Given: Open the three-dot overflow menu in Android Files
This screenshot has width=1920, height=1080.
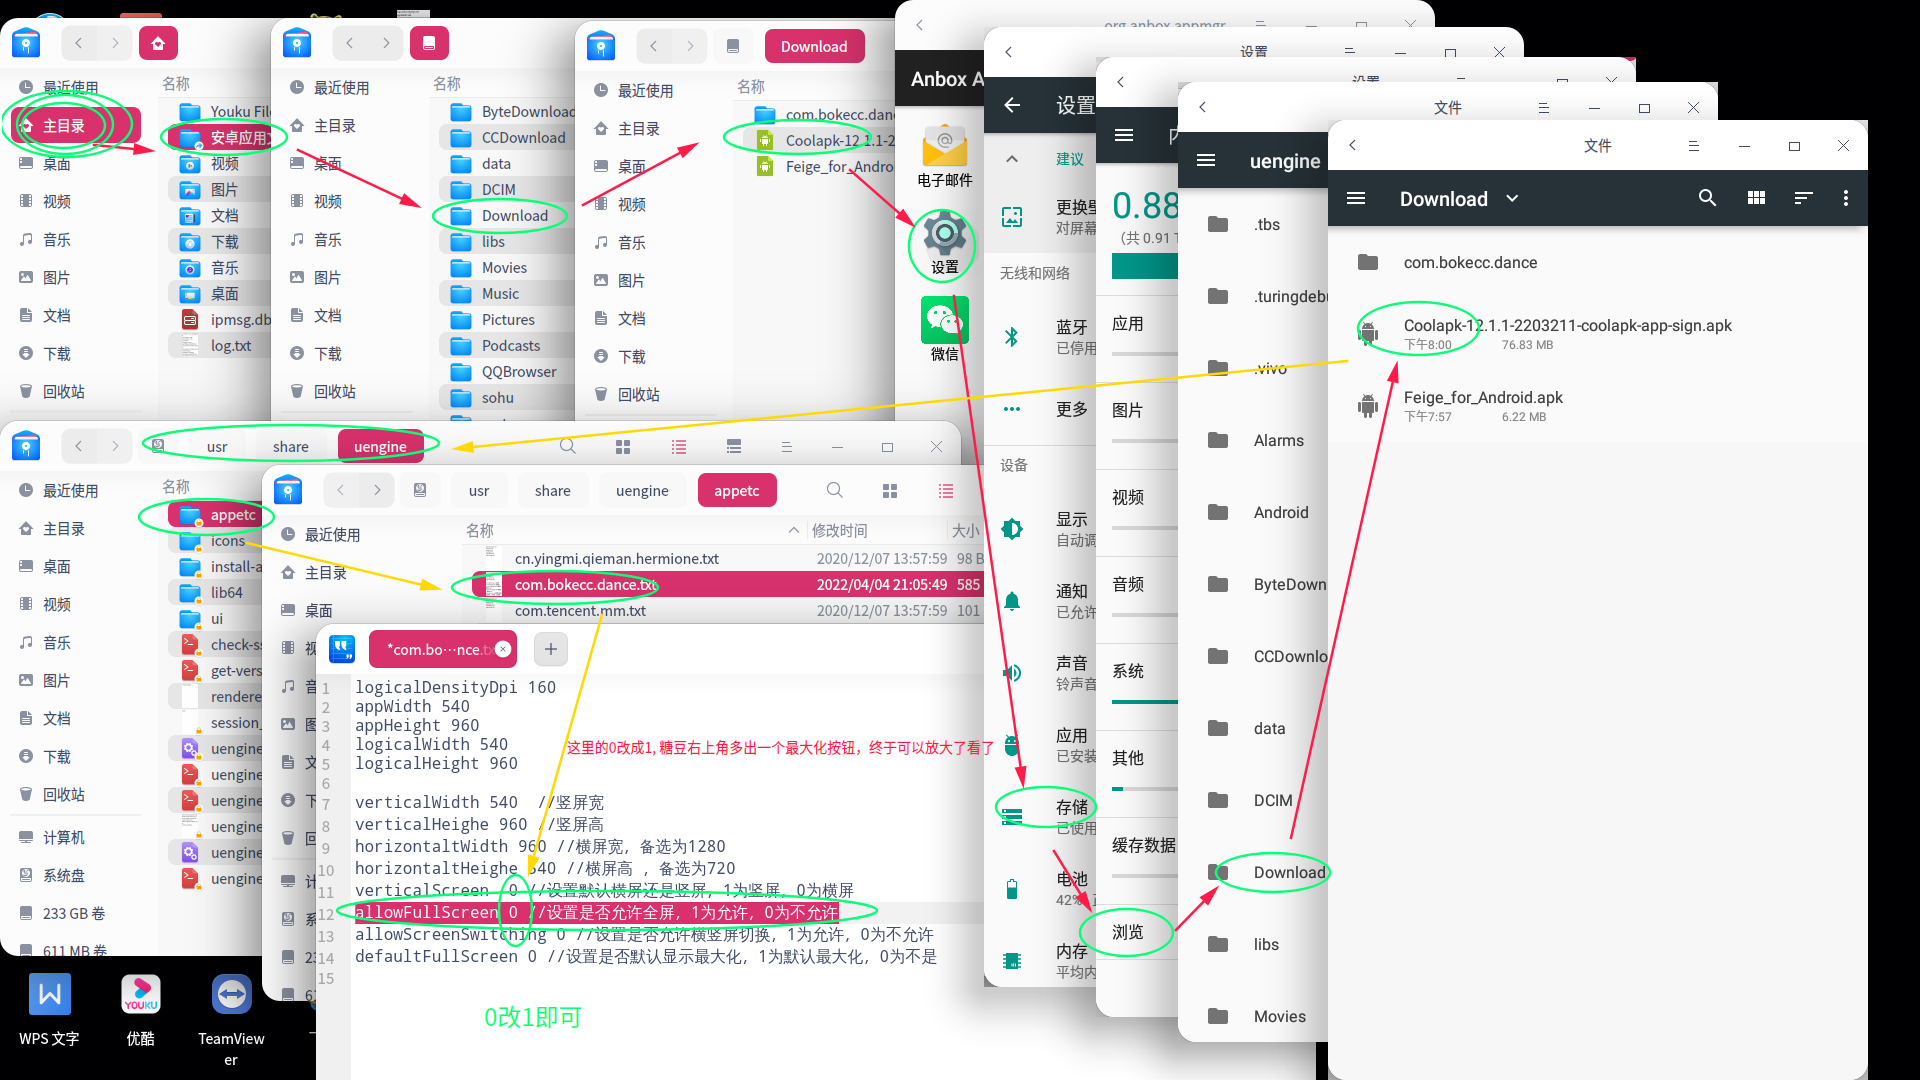Looking at the screenshot, I should pyautogui.click(x=1846, y=198).
